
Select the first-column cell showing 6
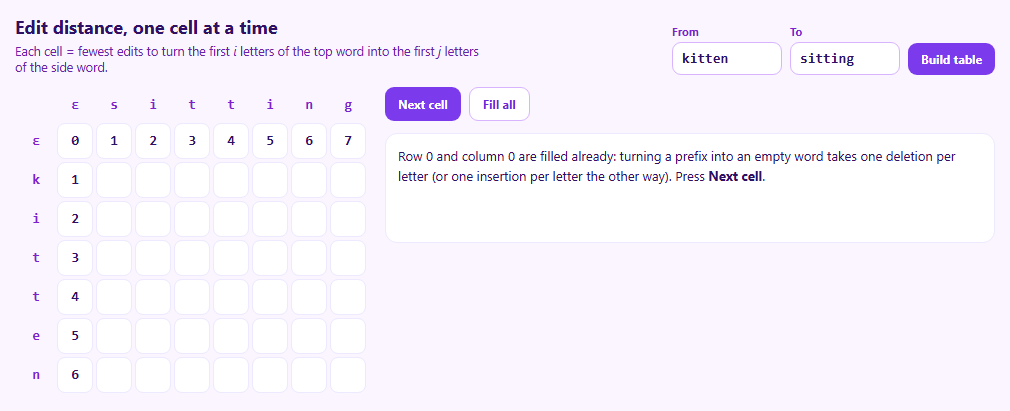75,375
